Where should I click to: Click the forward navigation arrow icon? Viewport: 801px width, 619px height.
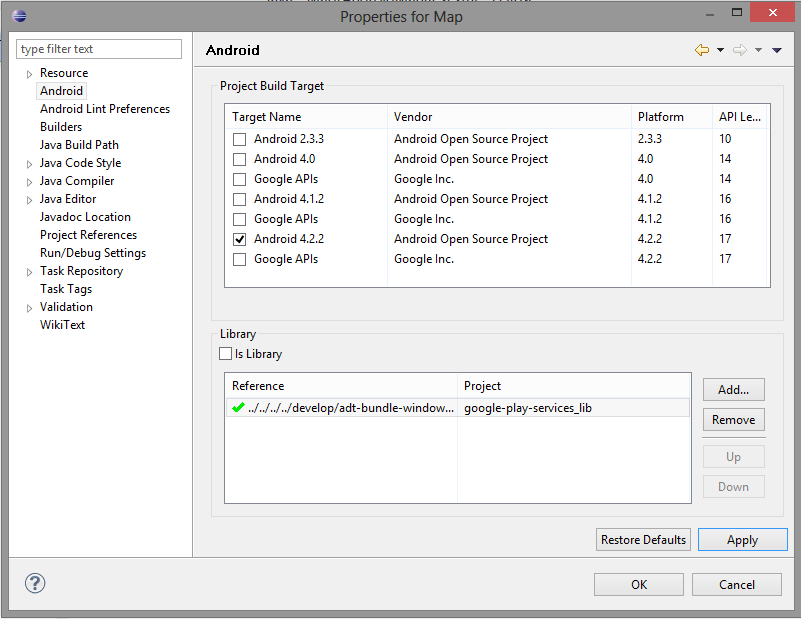(740, 50)
